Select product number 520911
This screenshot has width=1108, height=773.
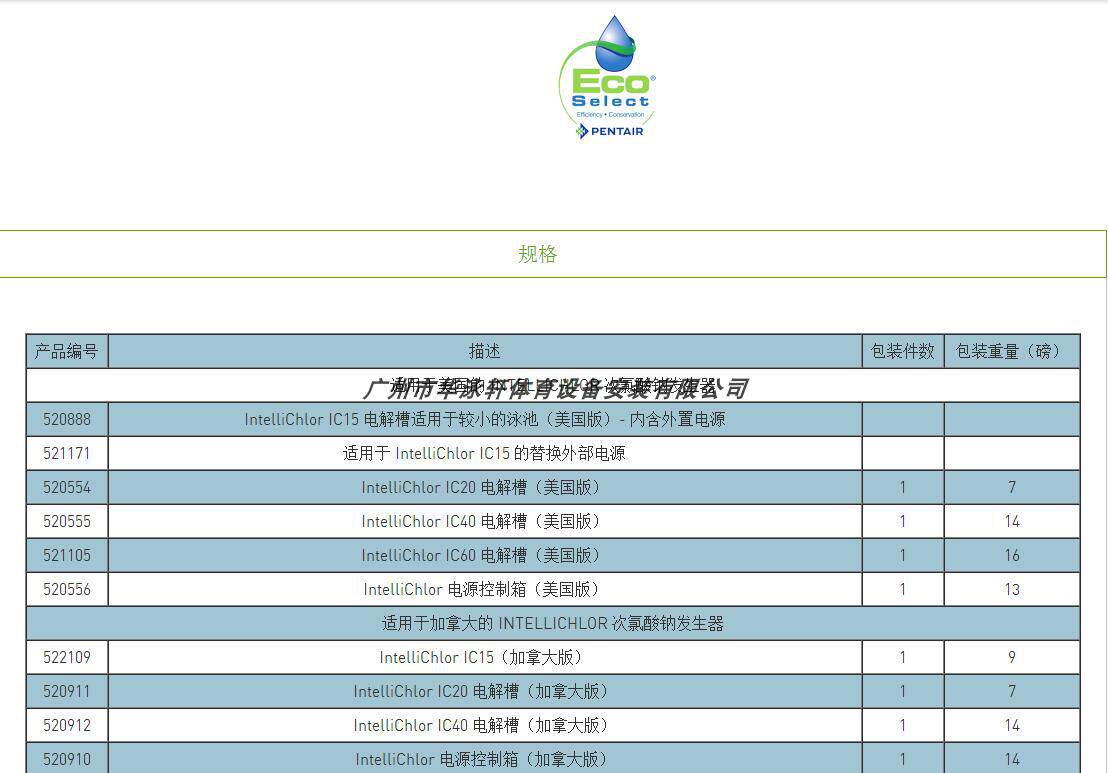click(x=66, y=691)
